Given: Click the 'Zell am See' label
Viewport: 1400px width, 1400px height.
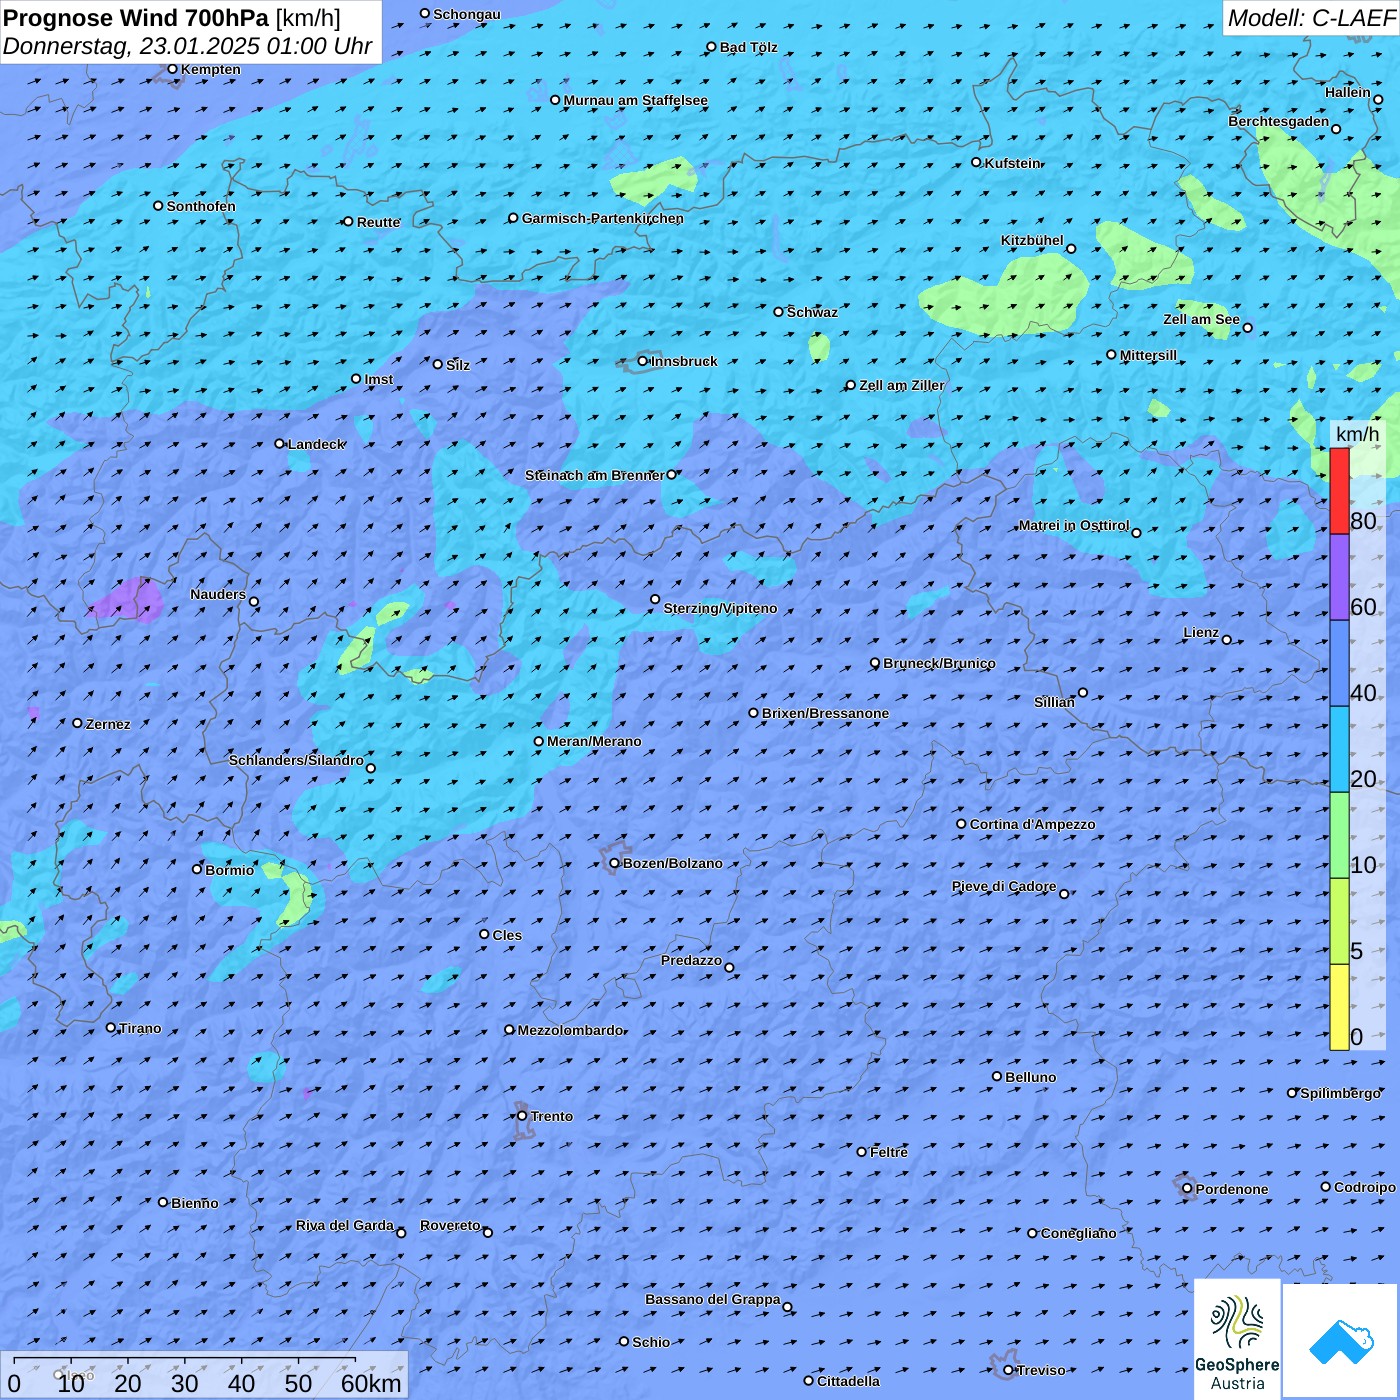Looking at the screenshot, I should (1201, 319).
